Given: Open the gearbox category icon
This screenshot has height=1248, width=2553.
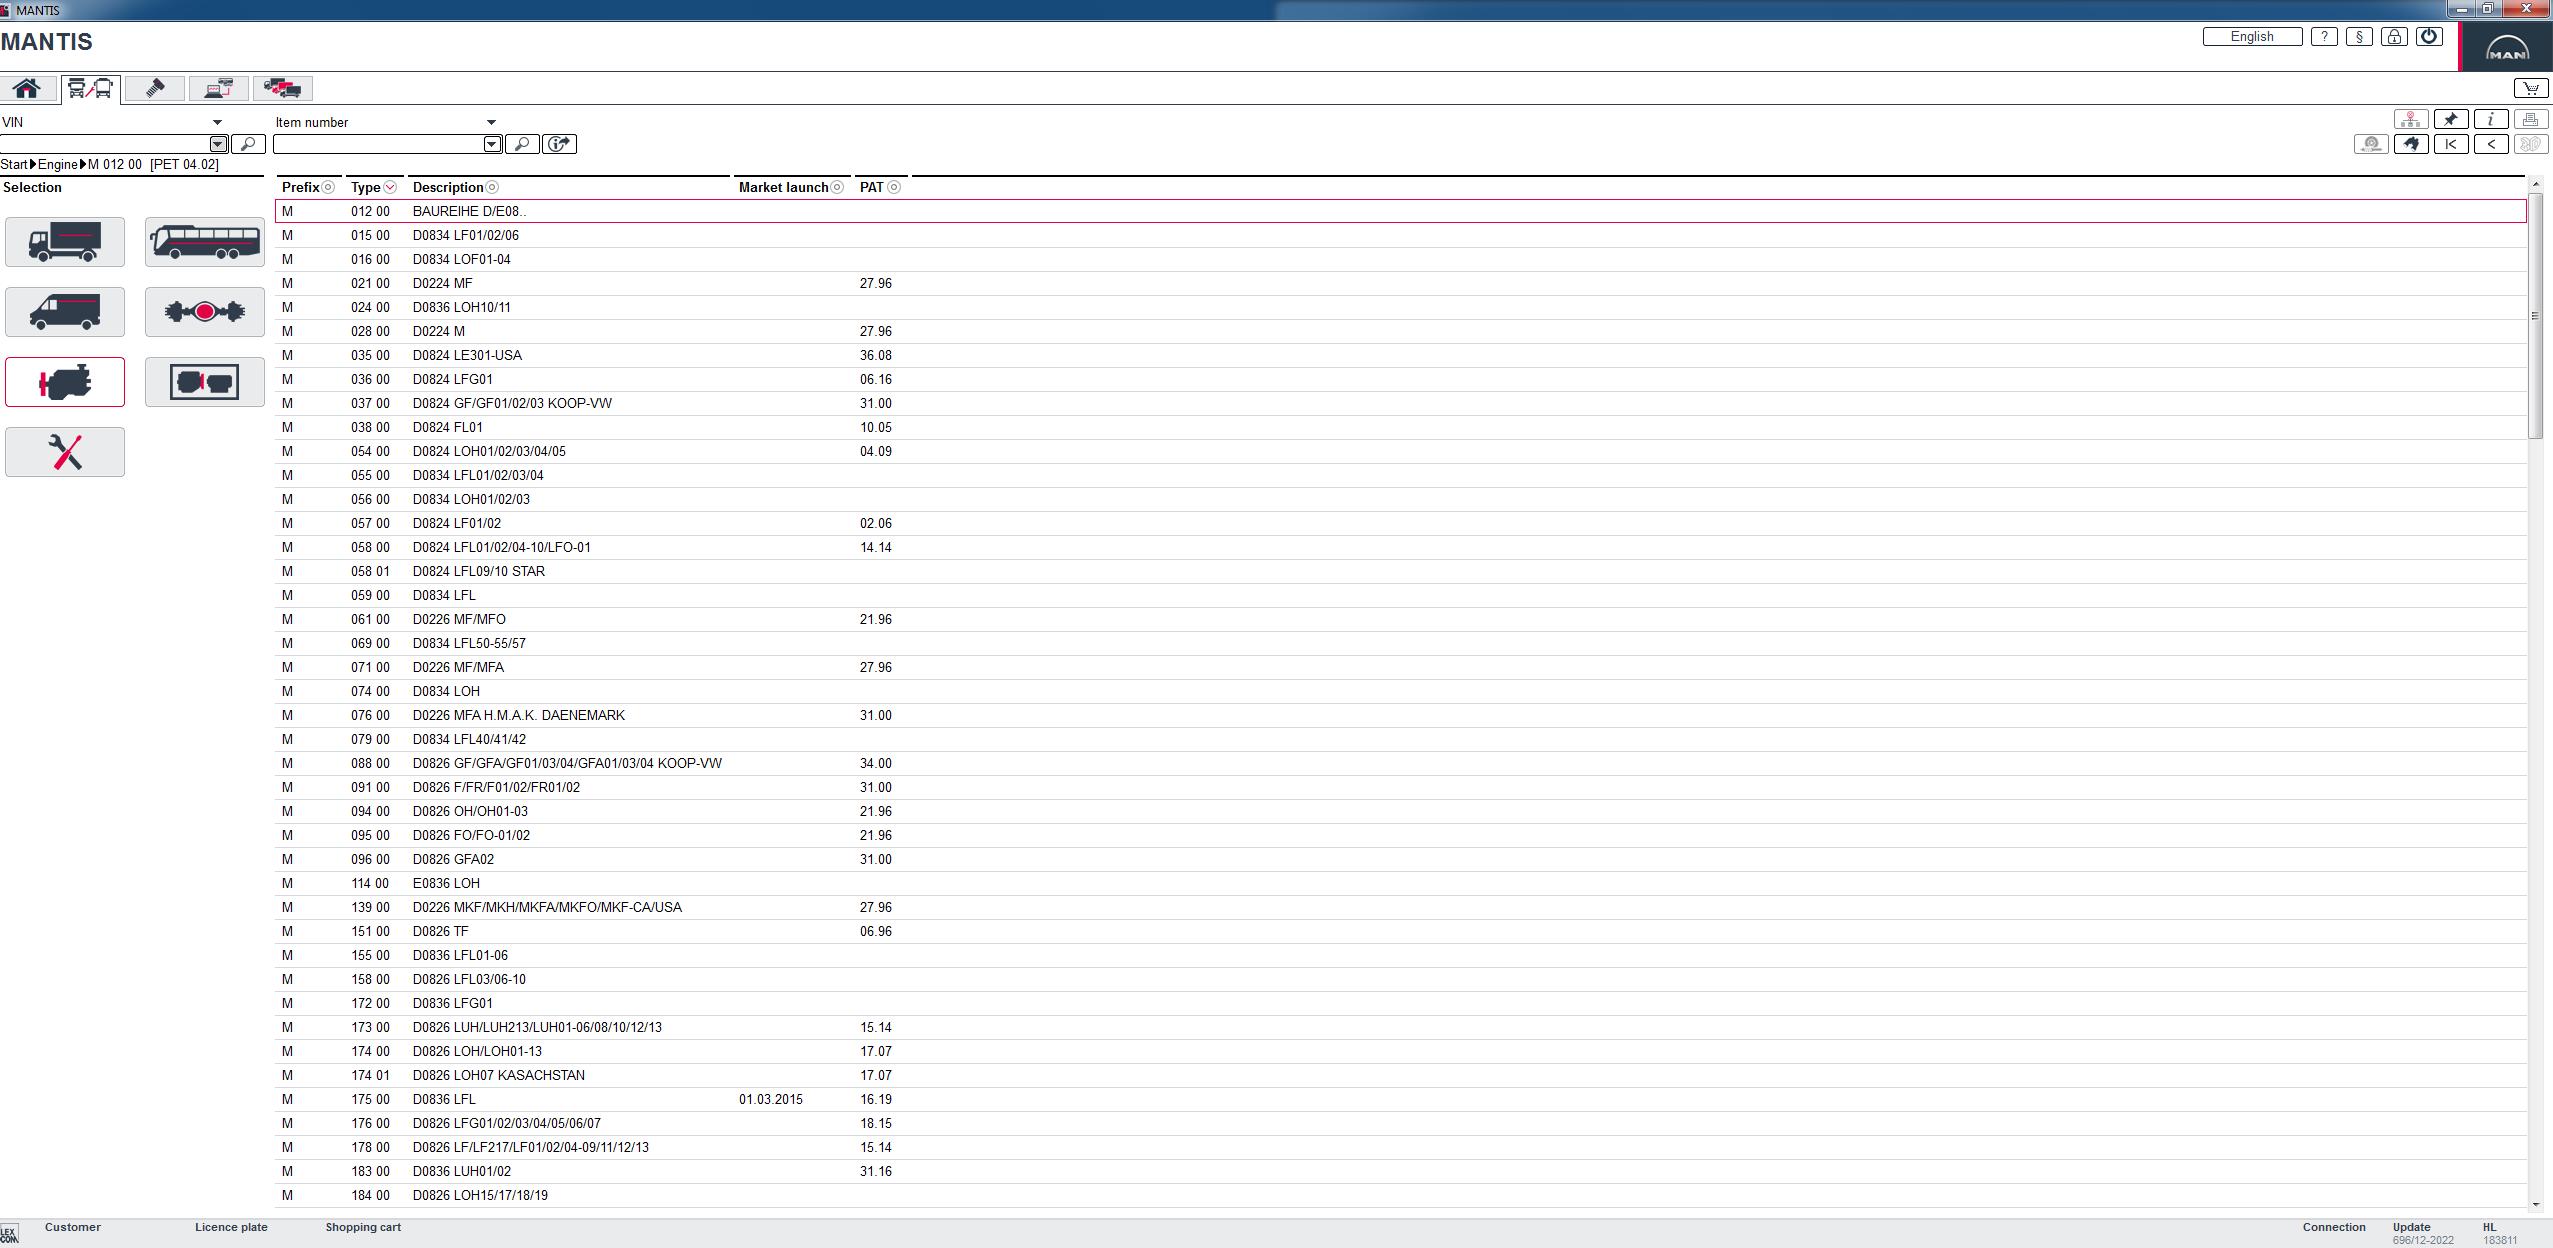Looking at the screenshot, I should pyautogui.click(x=205, y=382).
